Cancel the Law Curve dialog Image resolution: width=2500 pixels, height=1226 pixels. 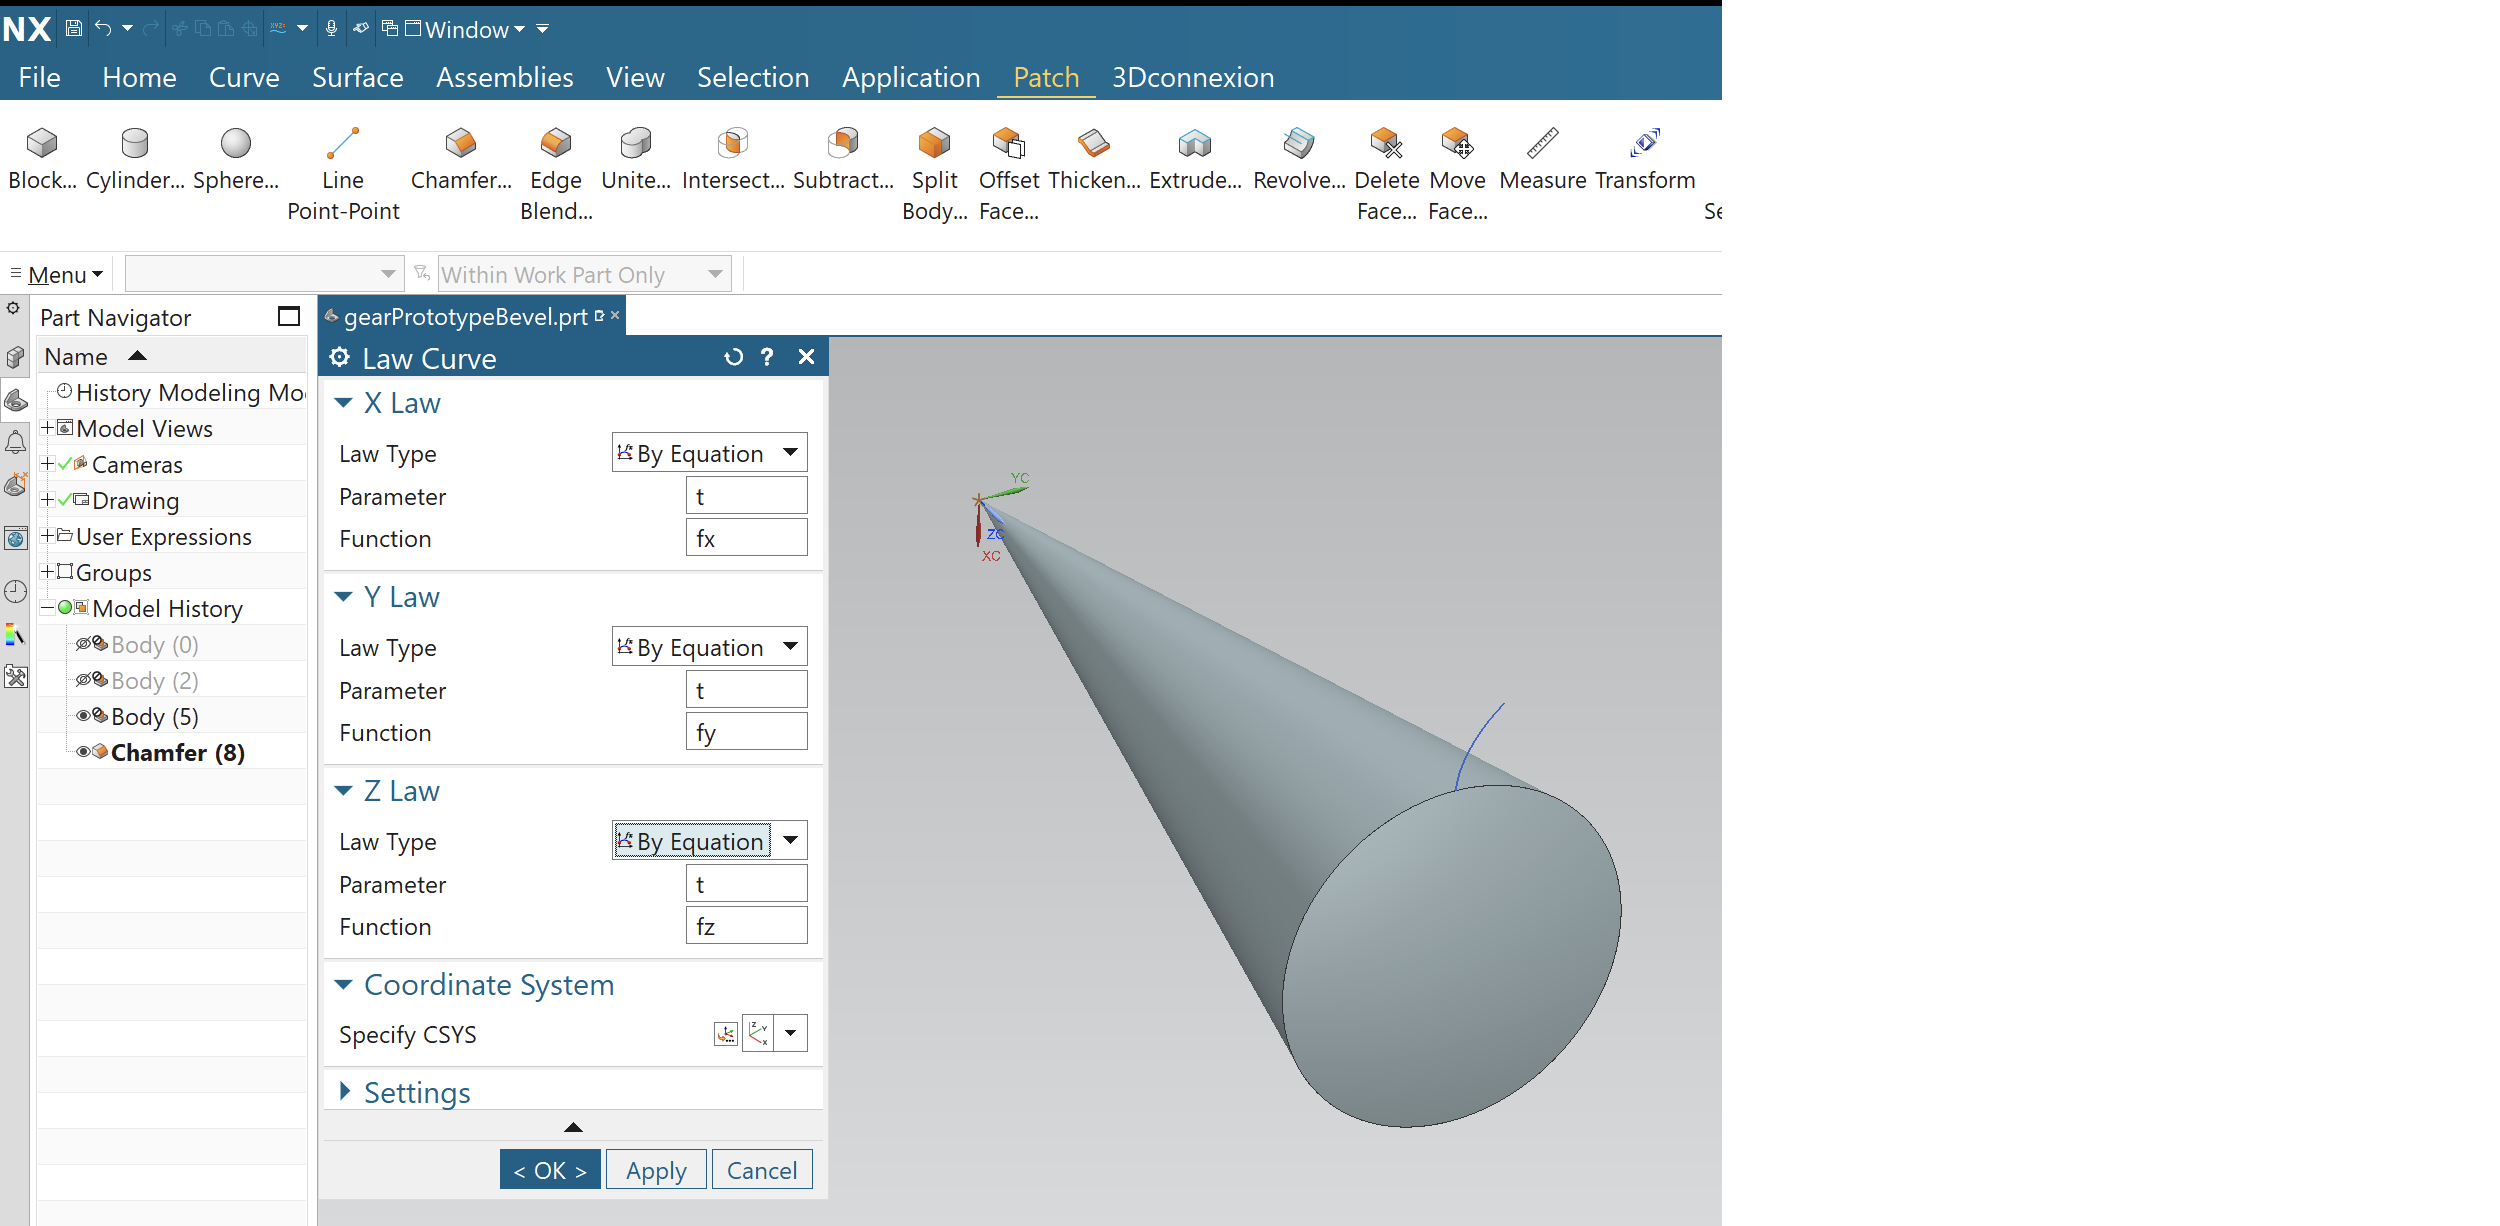(761, 1170)
